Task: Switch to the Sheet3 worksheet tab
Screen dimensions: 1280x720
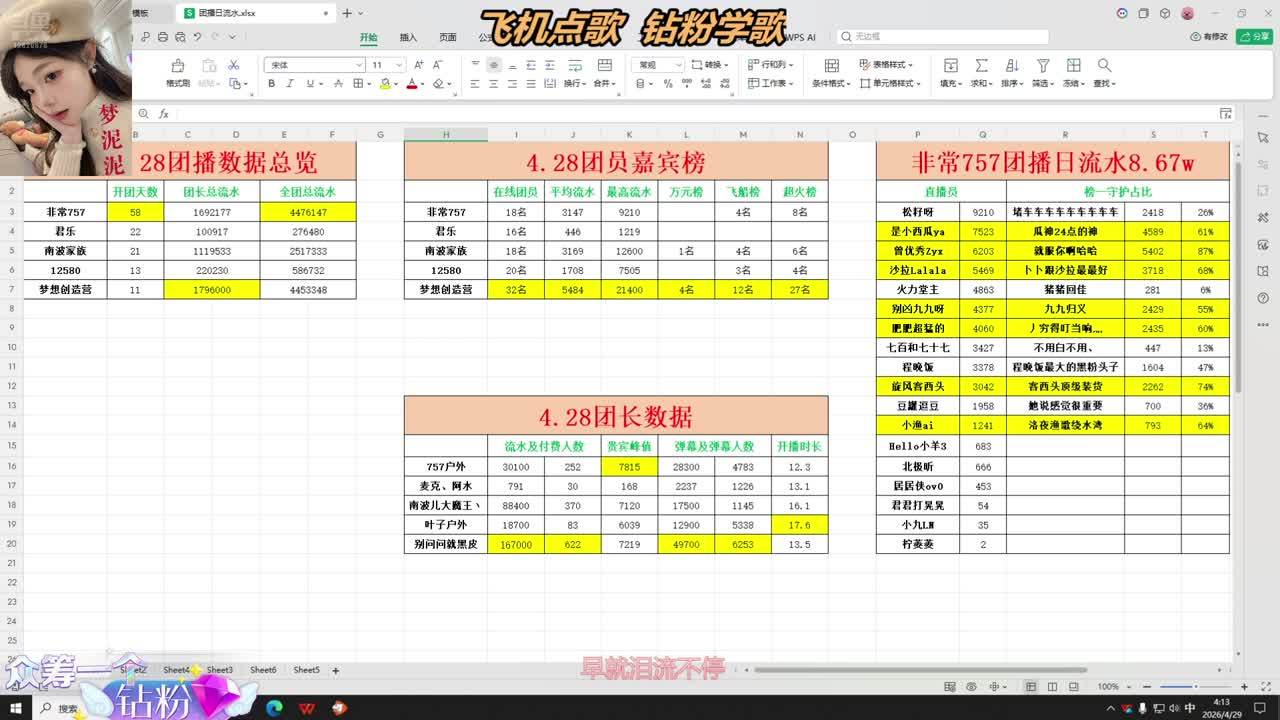Action: point(220,670)
